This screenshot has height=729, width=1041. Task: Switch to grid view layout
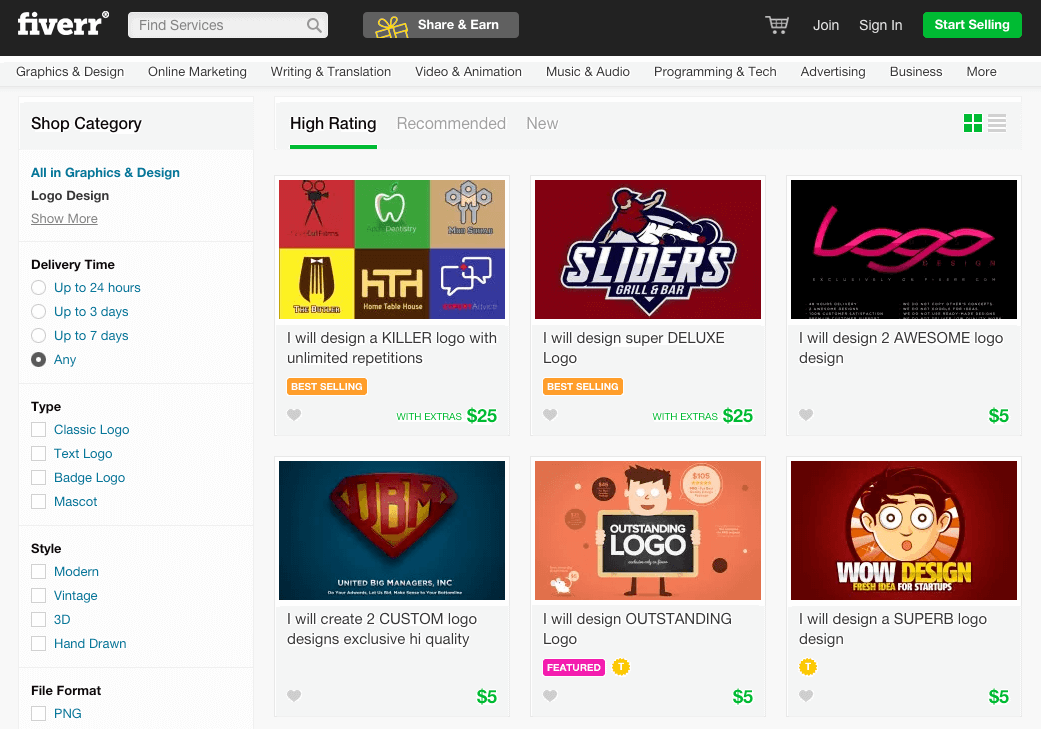pos(972,123)
